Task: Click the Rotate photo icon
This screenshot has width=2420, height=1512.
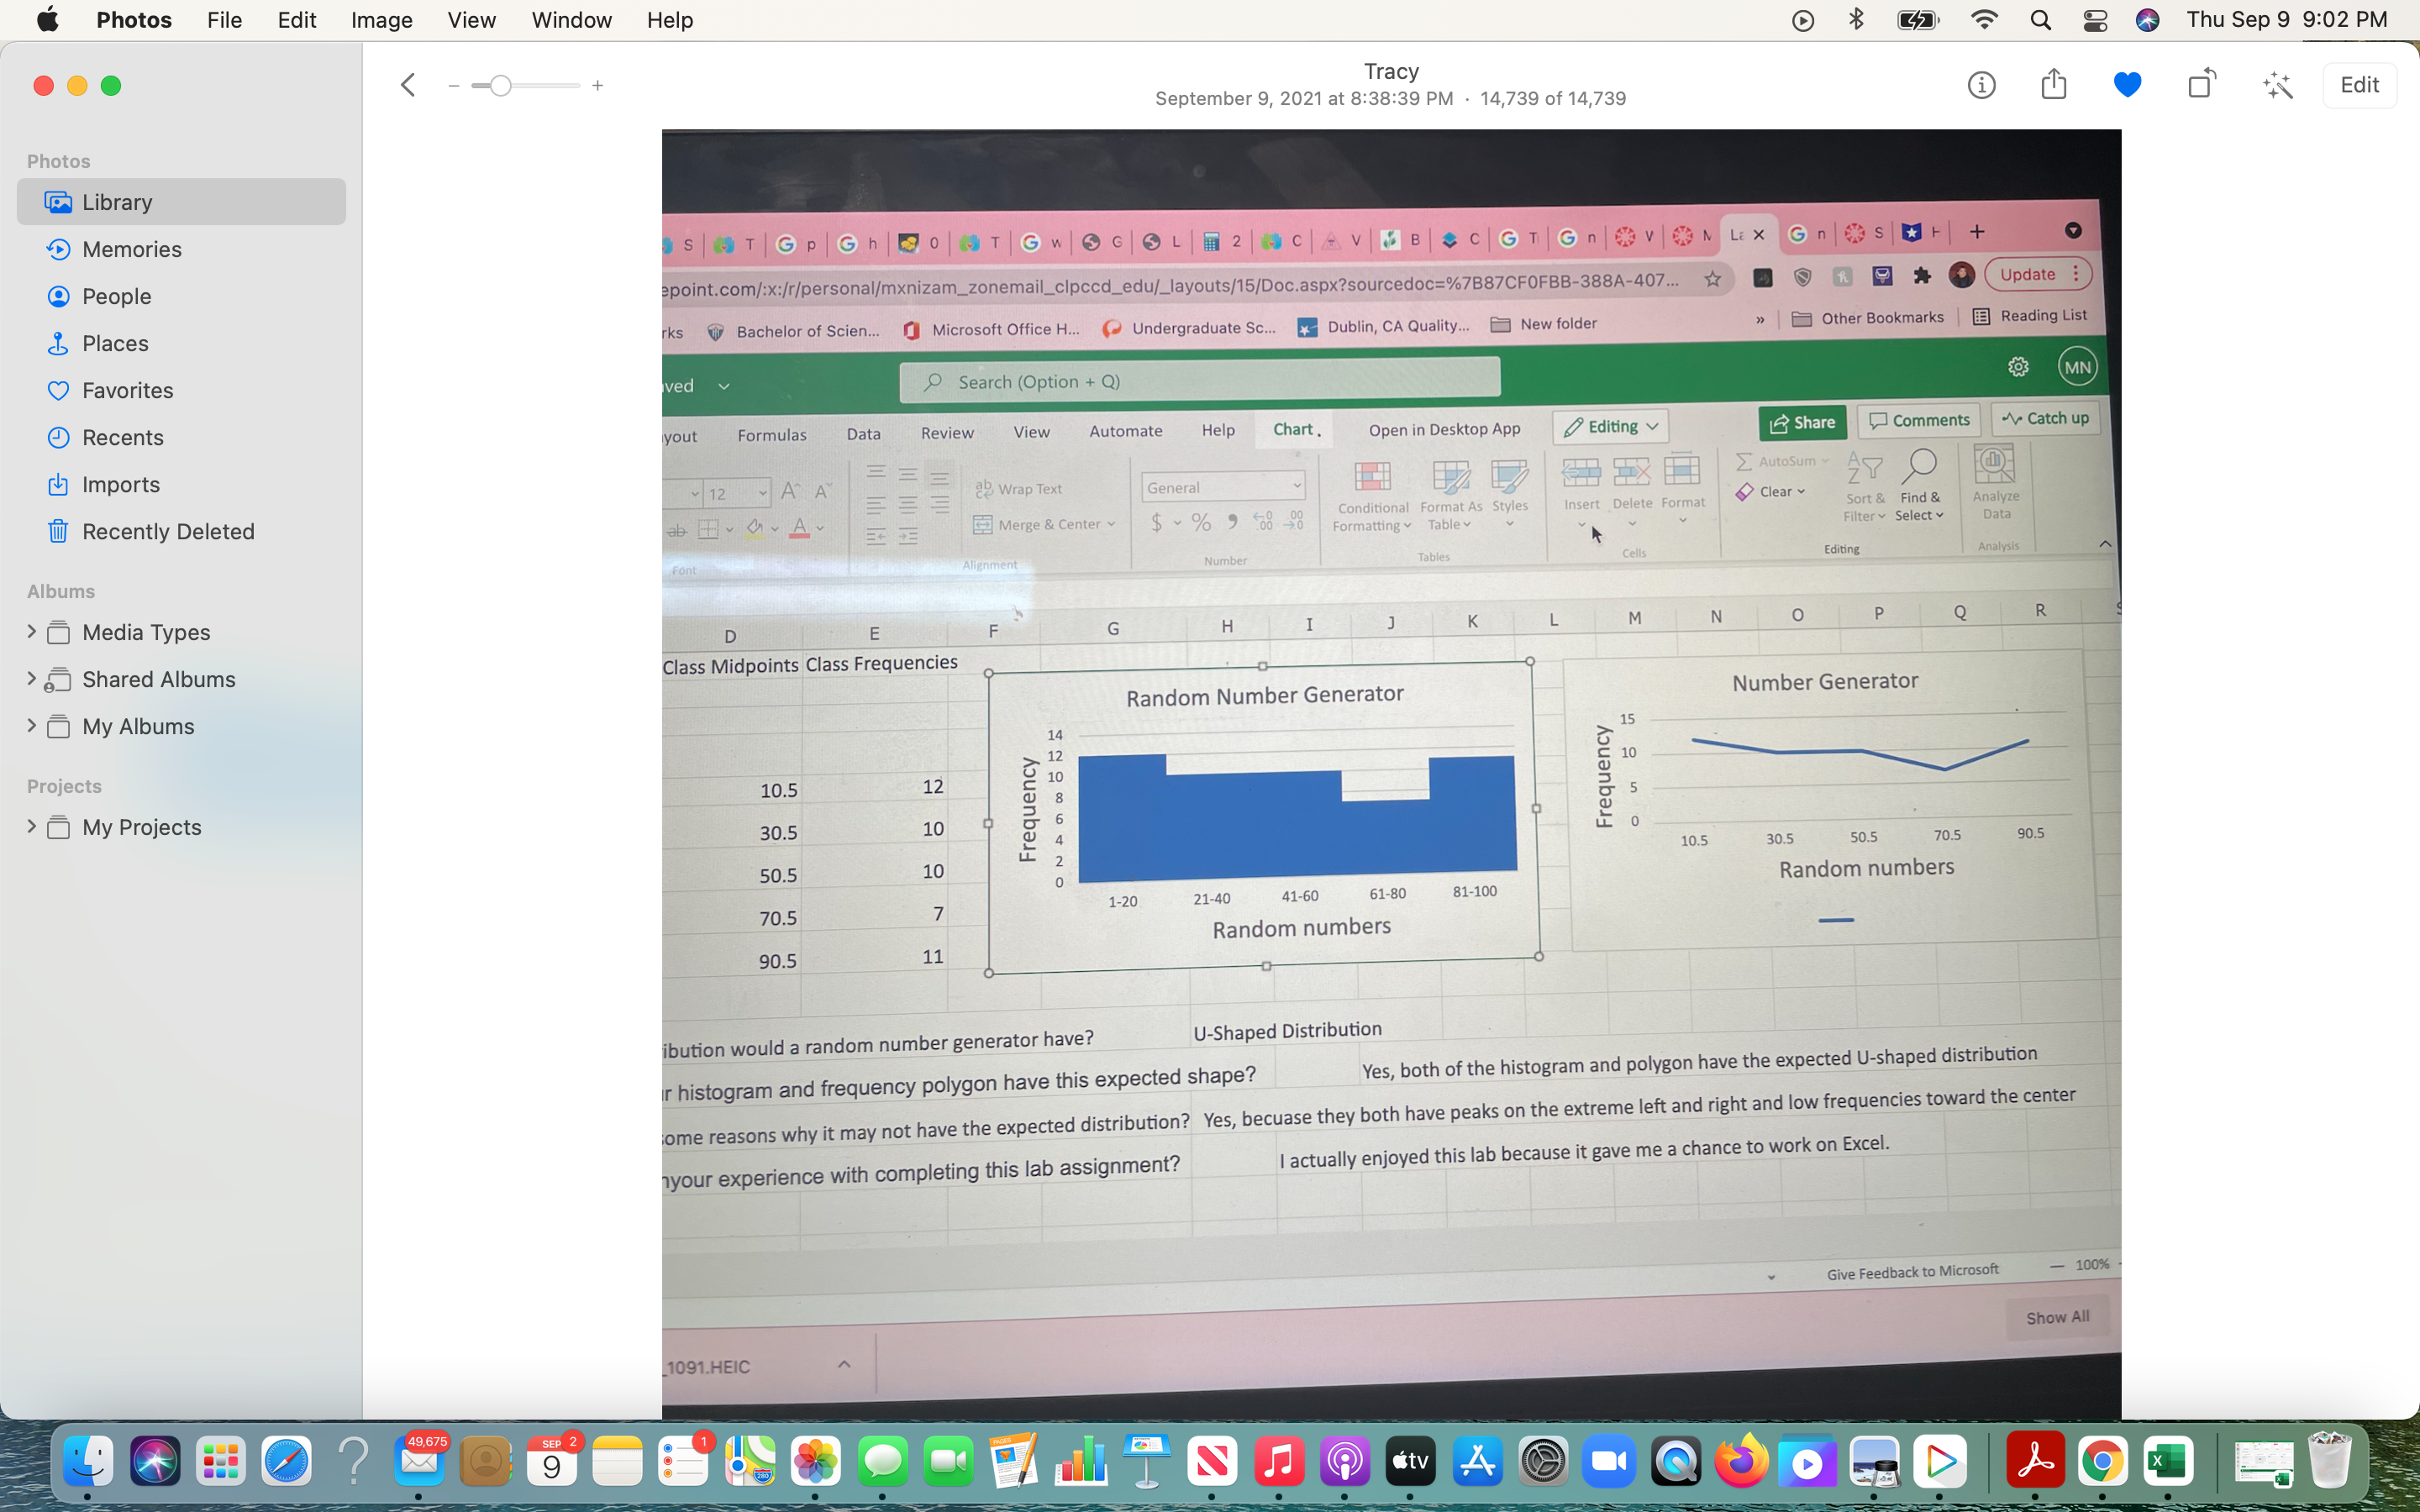Action: 2201,84
